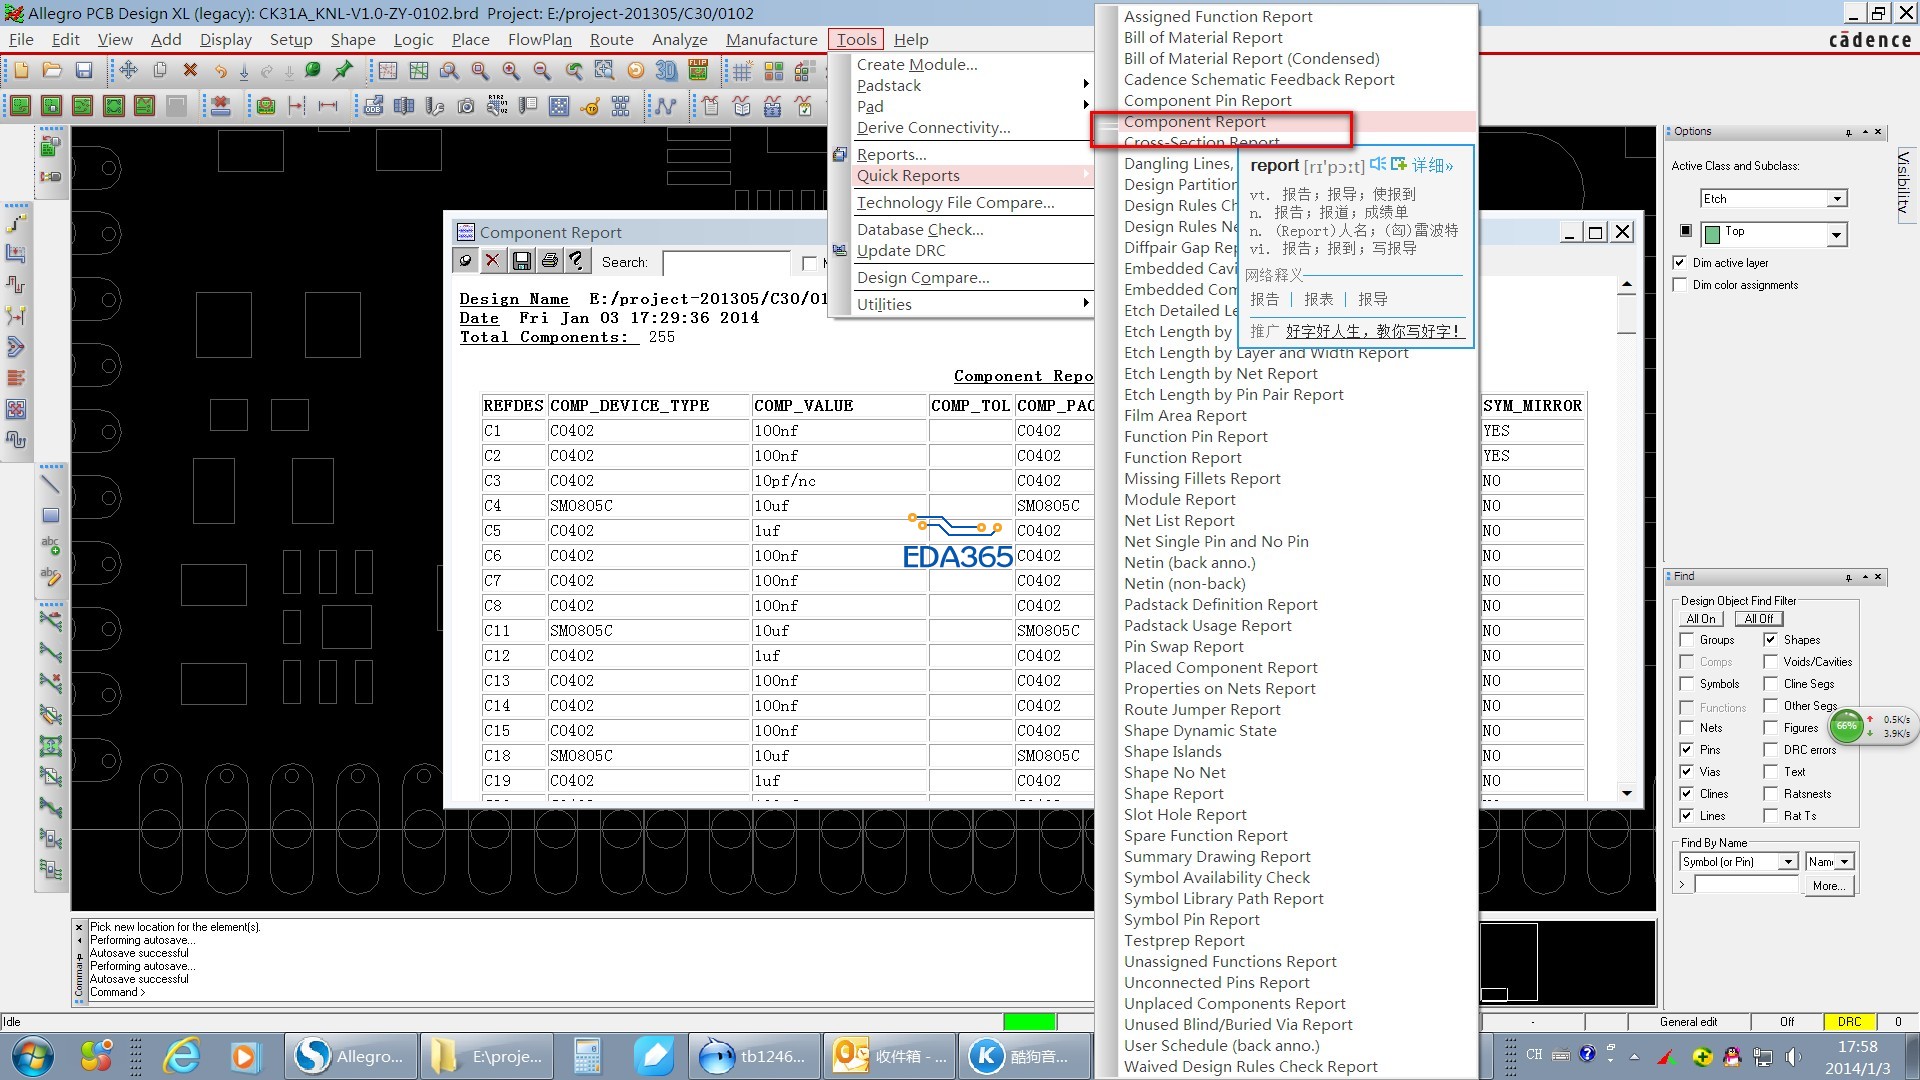Open the Etch active class dropdown
The width and height of the screenshot is (1920, 1080).
[x=1836, y=199]
